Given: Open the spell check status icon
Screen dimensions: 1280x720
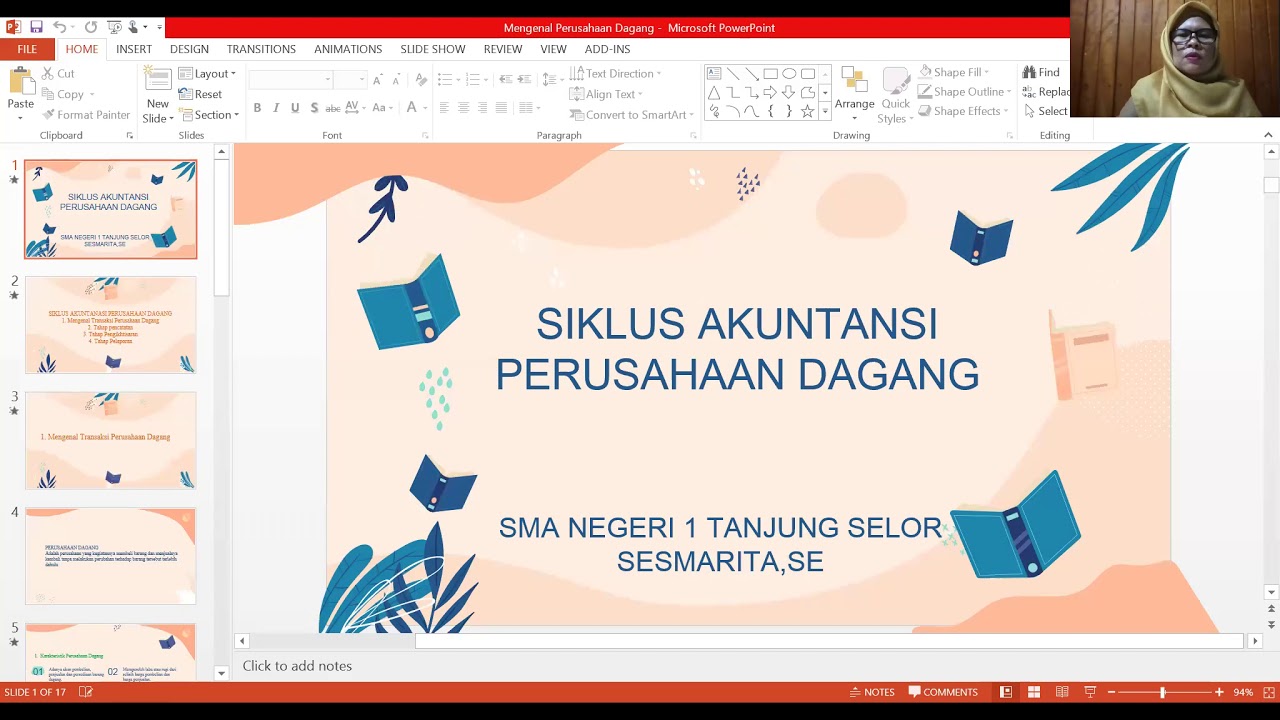Looking at the screenshot, I should click(86, 692).
